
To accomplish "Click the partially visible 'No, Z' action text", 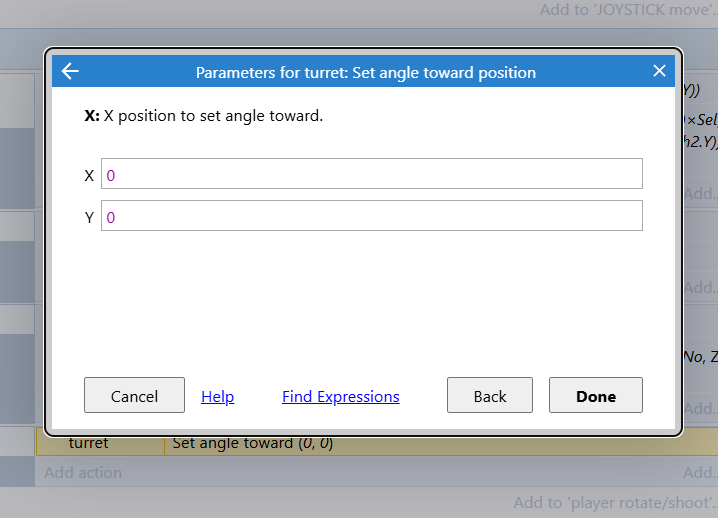I will (x=700, y=357).
